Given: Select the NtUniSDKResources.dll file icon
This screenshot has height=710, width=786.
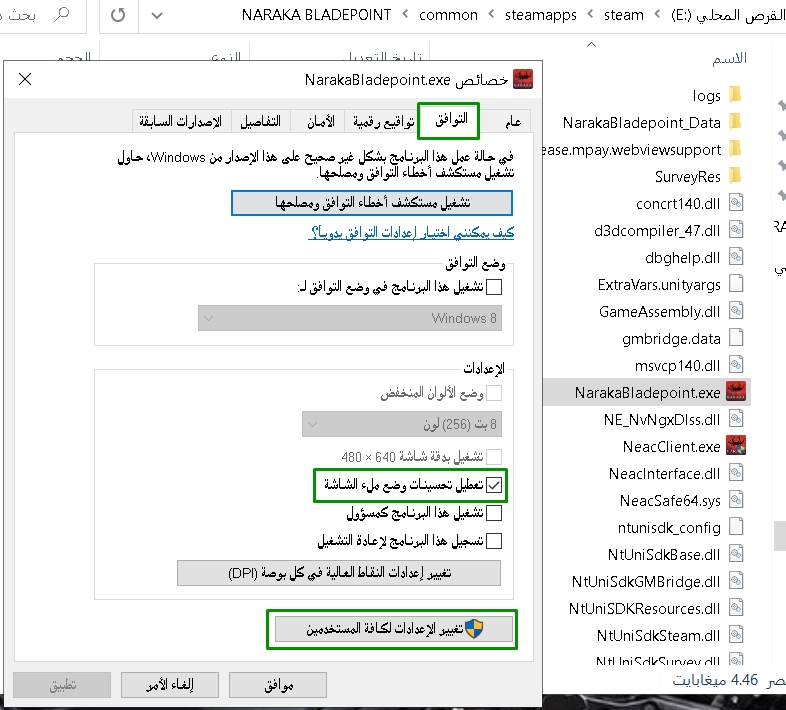Looking at the screenshot, I should [735, 609].
